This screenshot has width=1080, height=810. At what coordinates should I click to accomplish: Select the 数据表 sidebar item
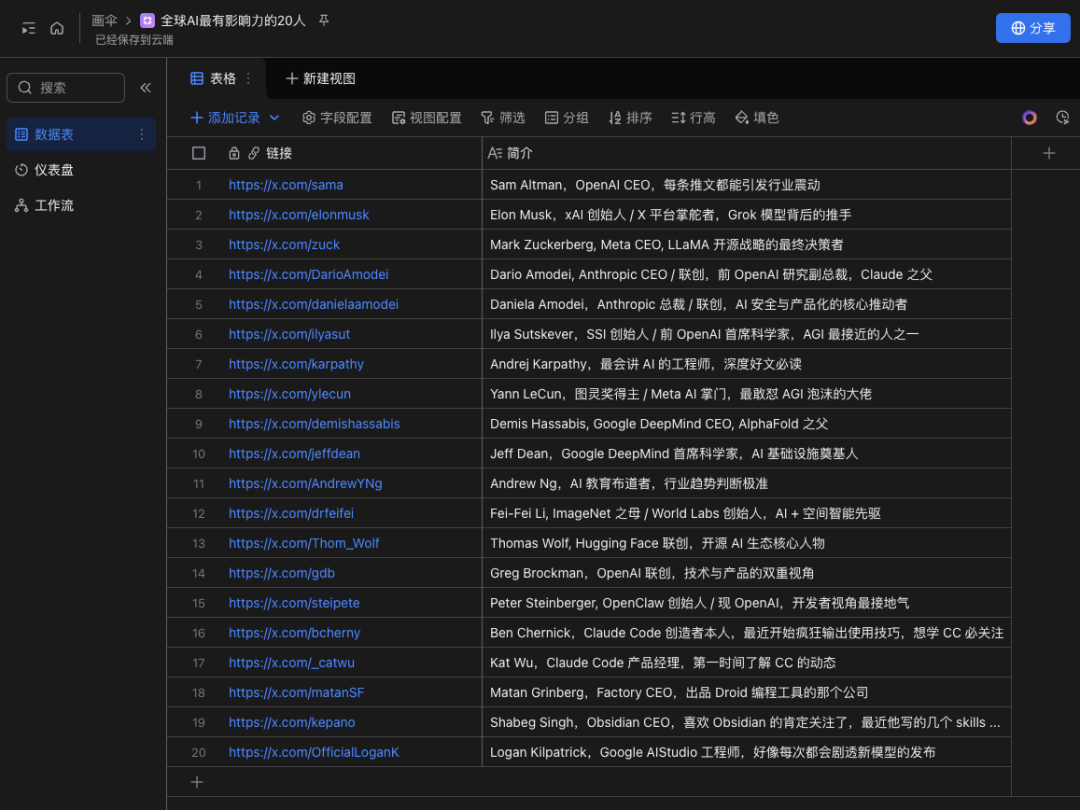pos(81,134)
